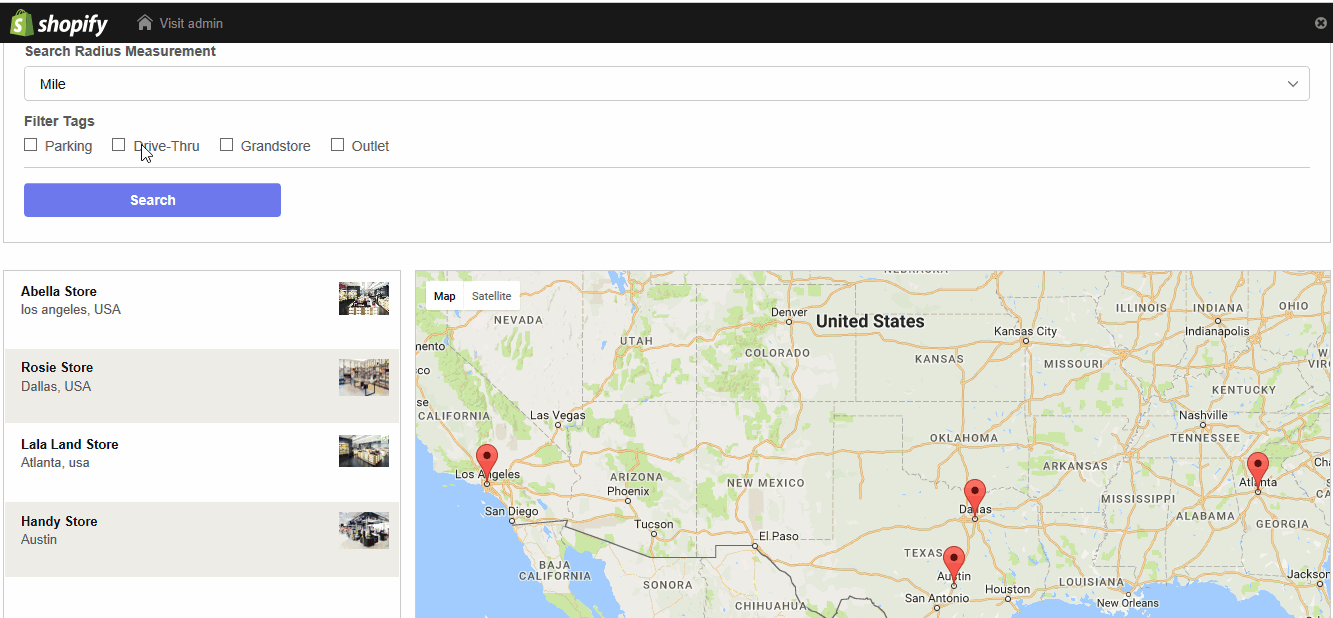Click the Nashville label on the map
Viewport: 1333px width, 618px height.
tap(1203, 415)
